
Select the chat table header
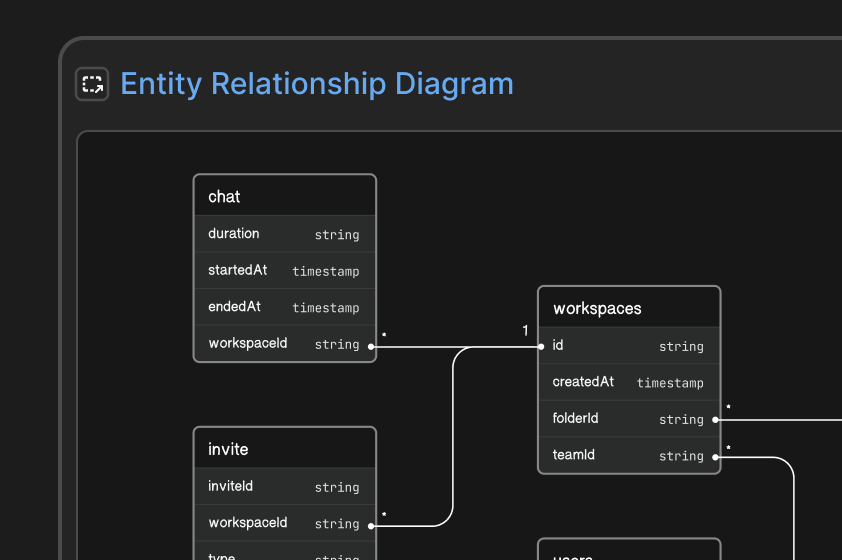pos(285,196)
